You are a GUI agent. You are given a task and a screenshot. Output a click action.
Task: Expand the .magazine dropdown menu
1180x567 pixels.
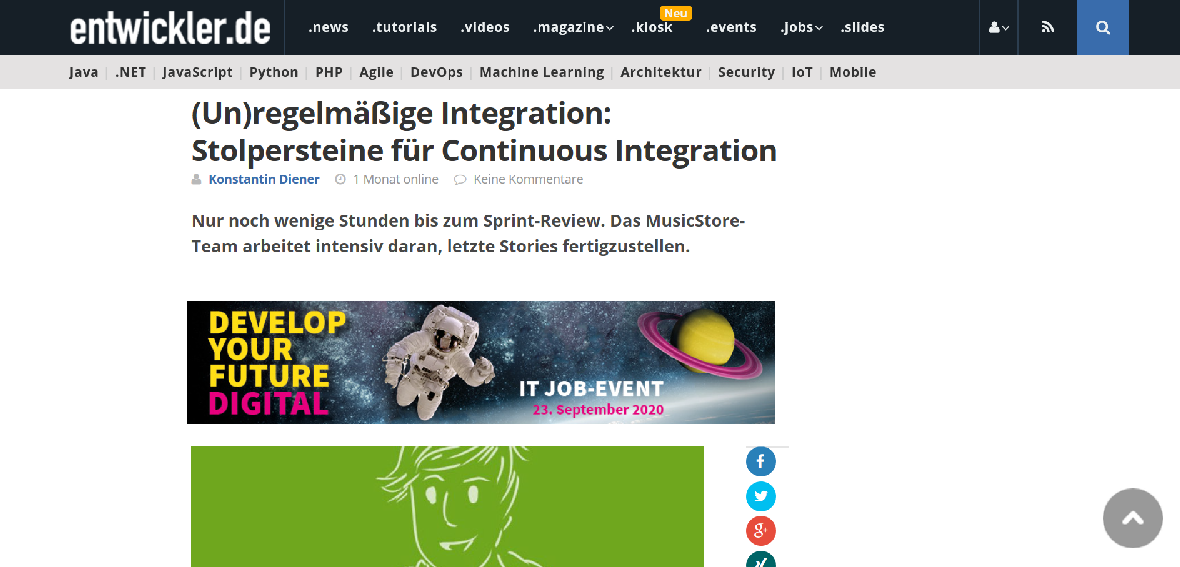573,28
